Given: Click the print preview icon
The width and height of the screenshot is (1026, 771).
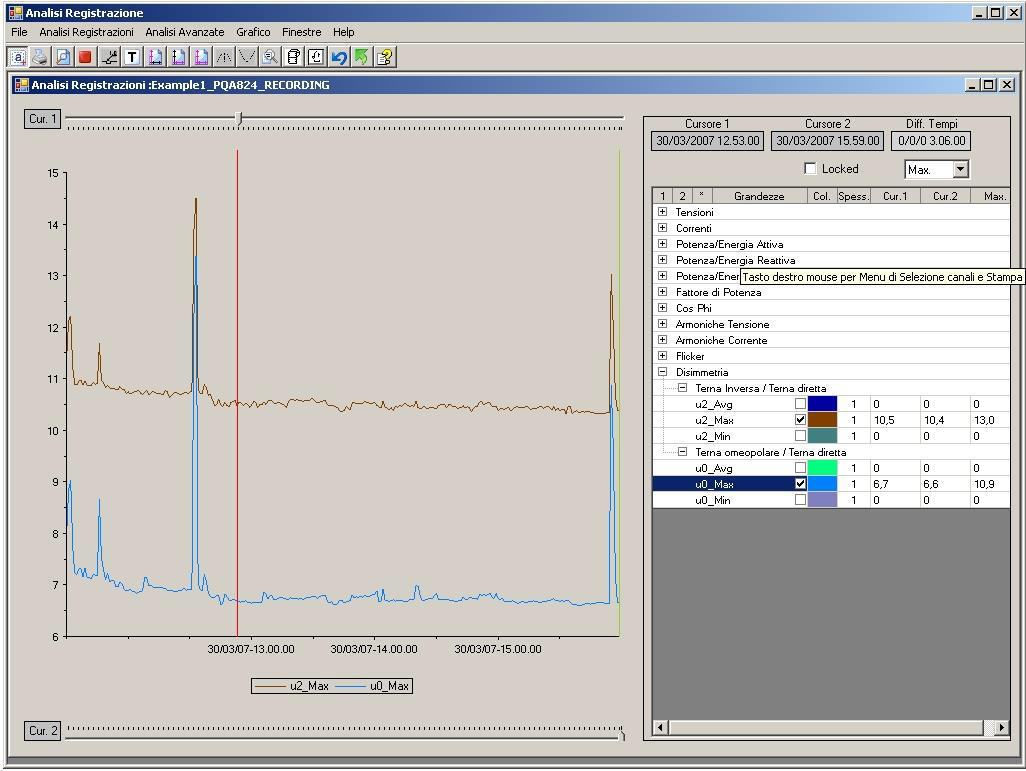Looking at the screenshot, I should click(x=63, y=57).
